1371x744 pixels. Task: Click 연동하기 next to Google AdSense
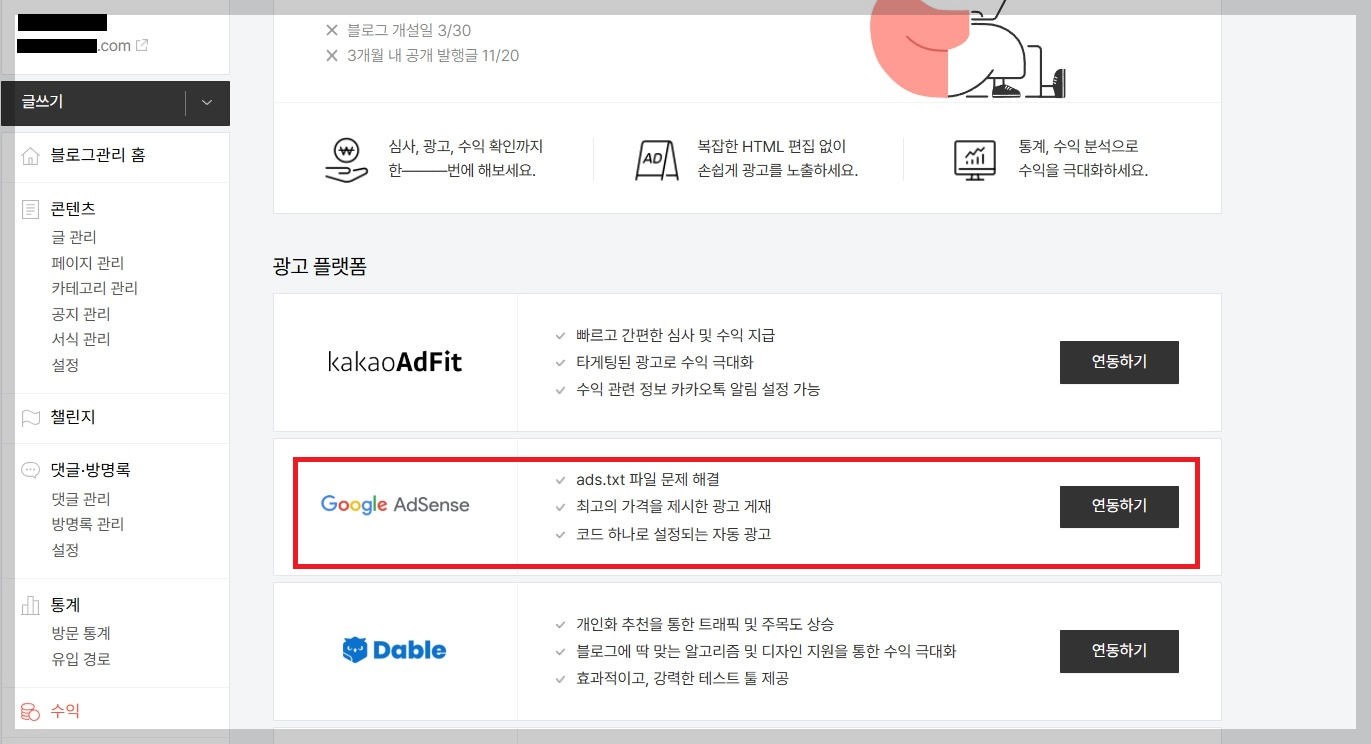tap(1118, 506)
